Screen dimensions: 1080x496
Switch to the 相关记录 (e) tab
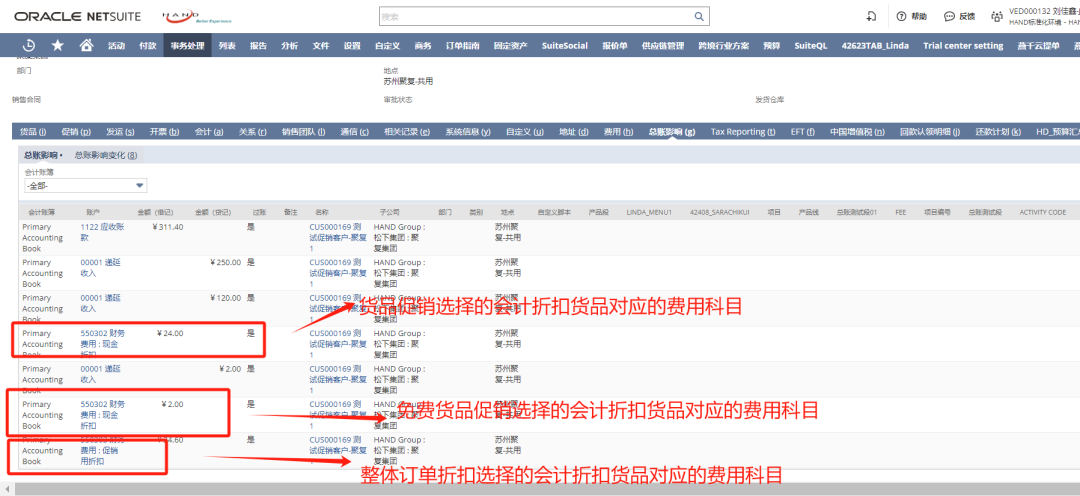point(407,132)
